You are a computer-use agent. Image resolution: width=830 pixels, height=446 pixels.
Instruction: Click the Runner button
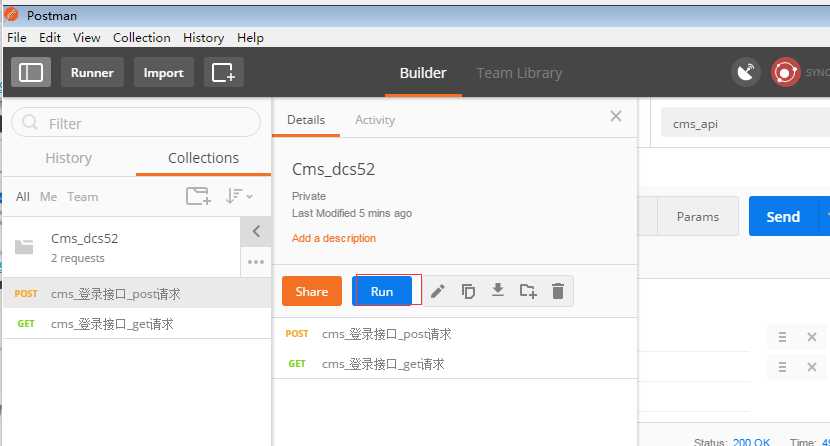92,72
